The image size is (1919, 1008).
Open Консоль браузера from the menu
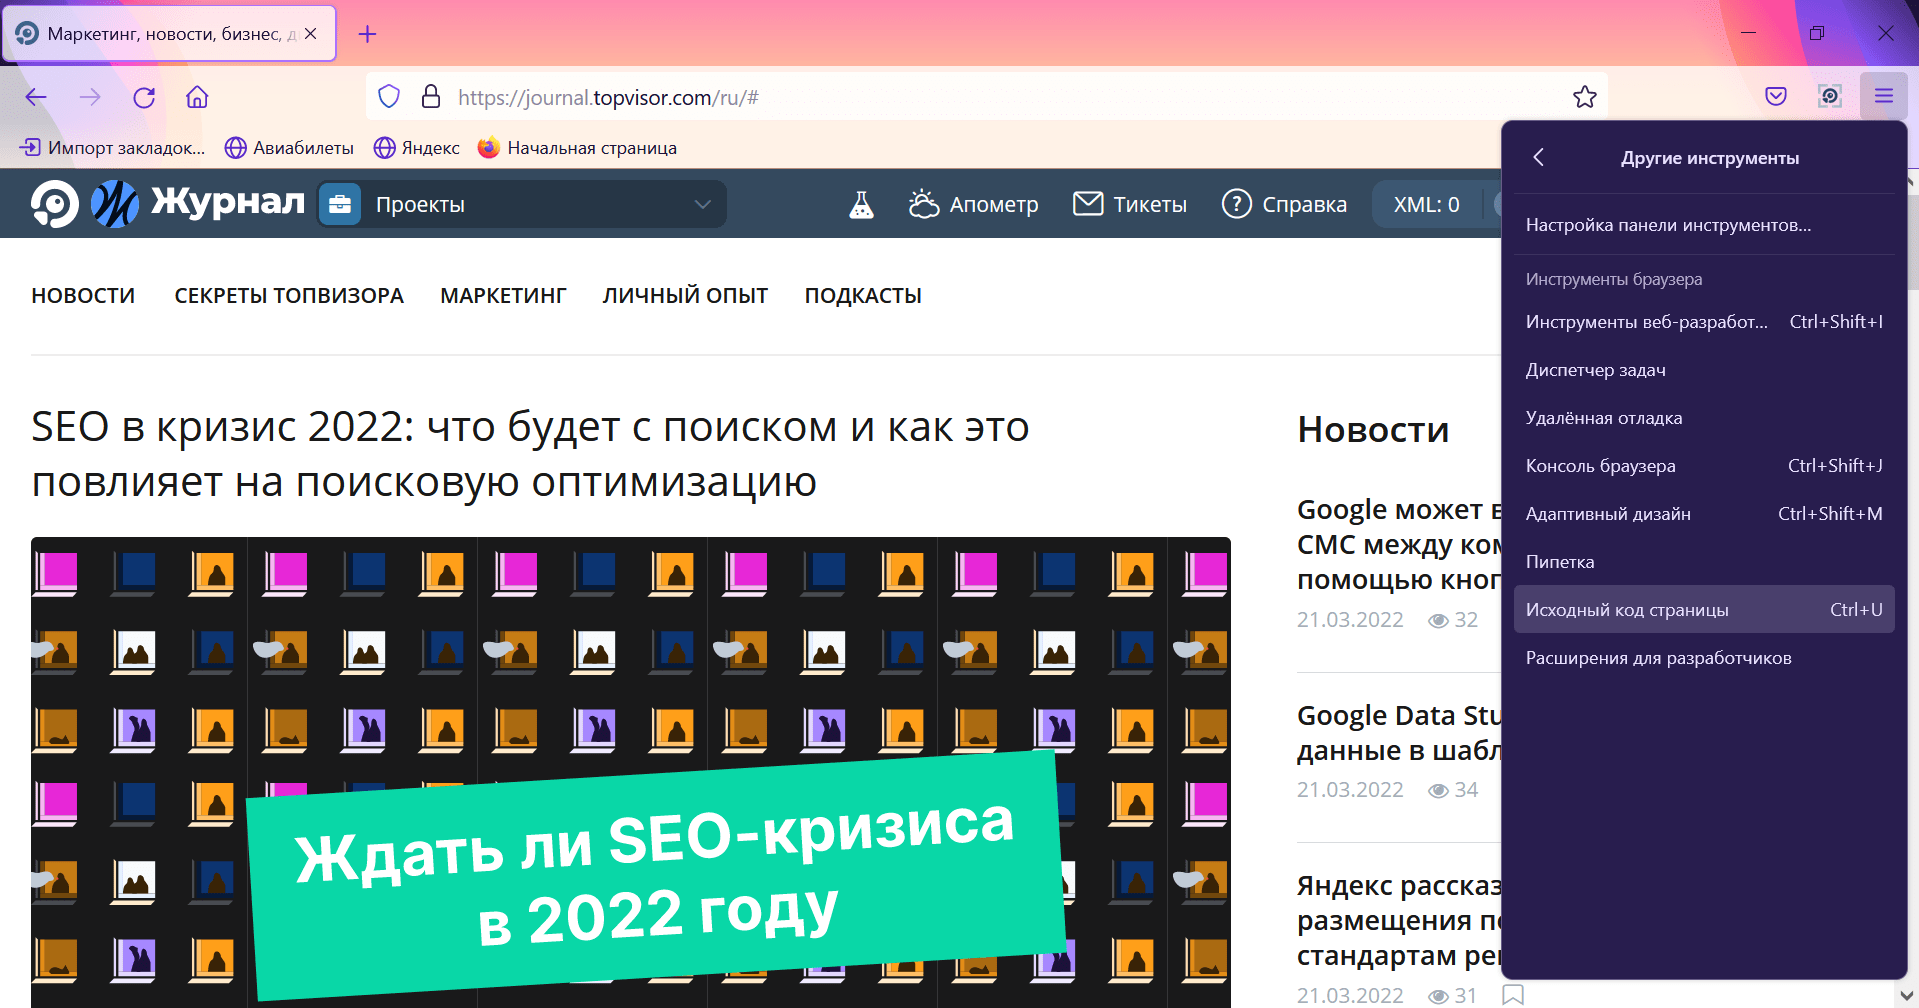tap(1600, 465)
